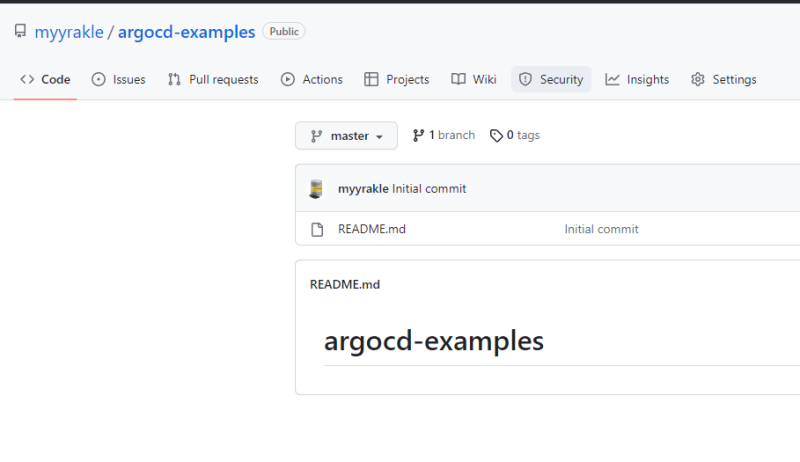Click the Actions play icon

[x=288, y=80]
